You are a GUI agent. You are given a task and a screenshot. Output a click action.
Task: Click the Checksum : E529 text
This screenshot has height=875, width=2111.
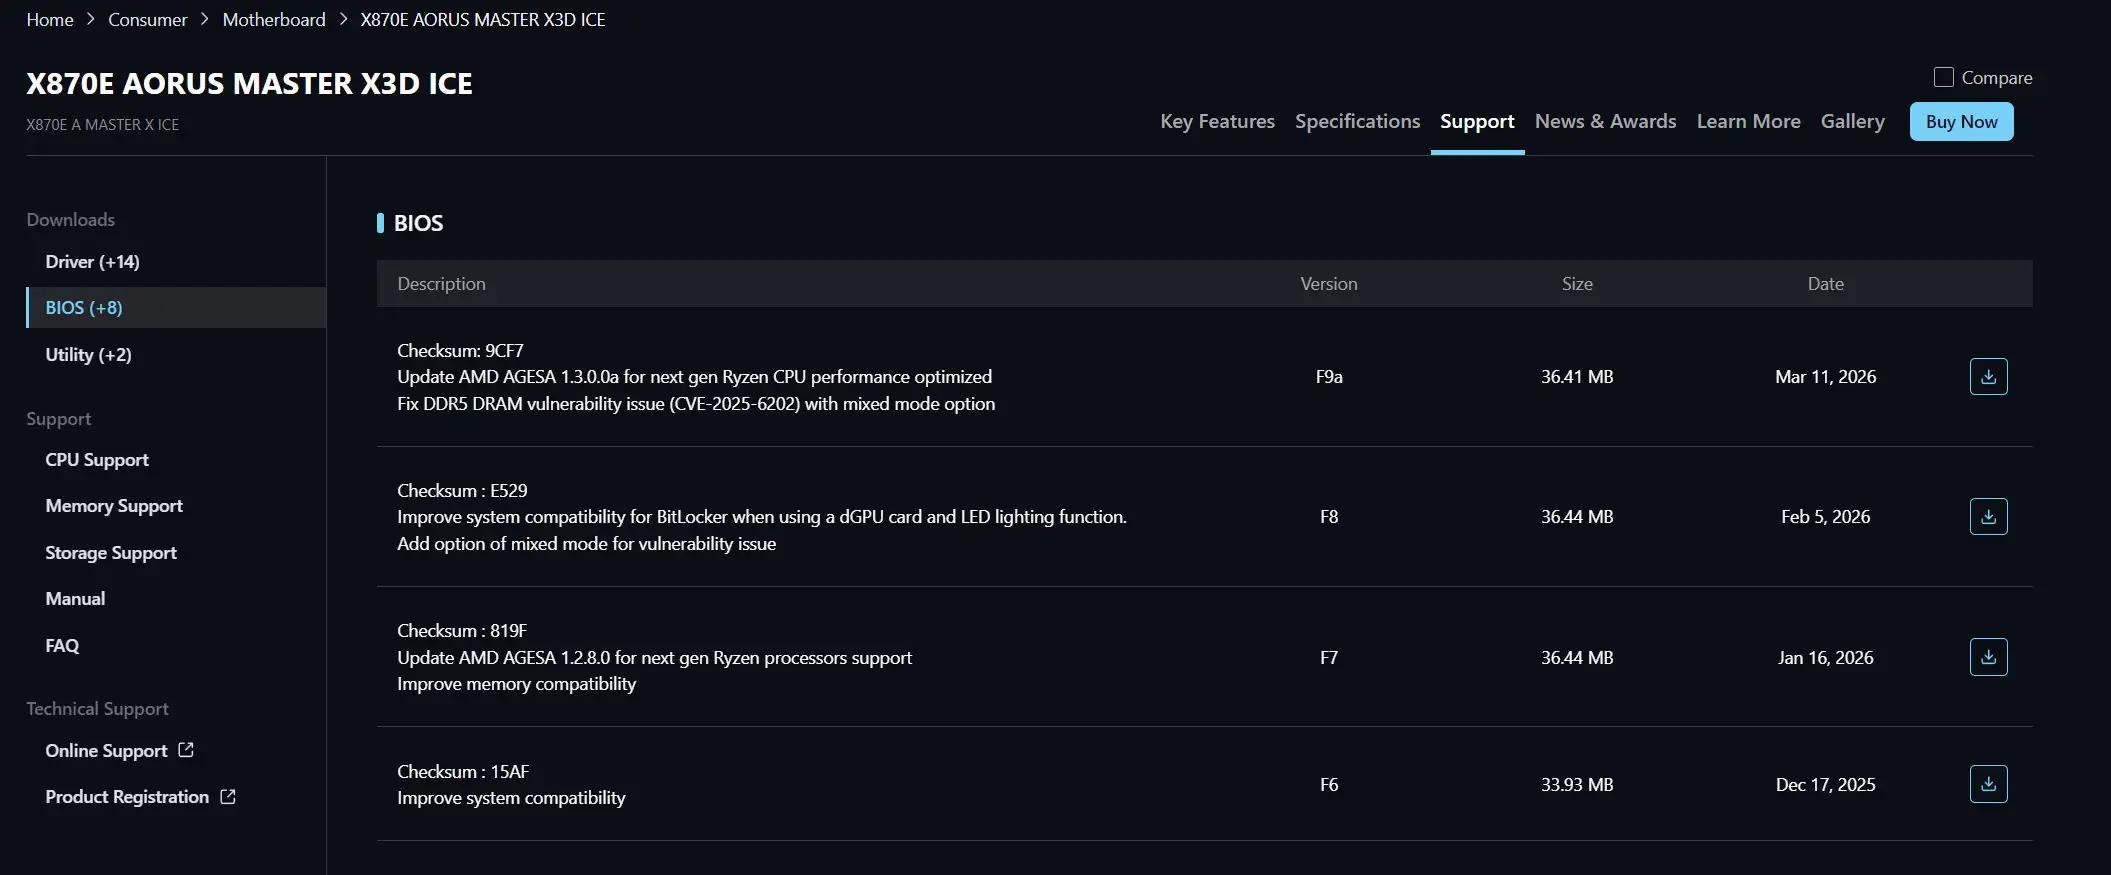[x=462, y=491]
